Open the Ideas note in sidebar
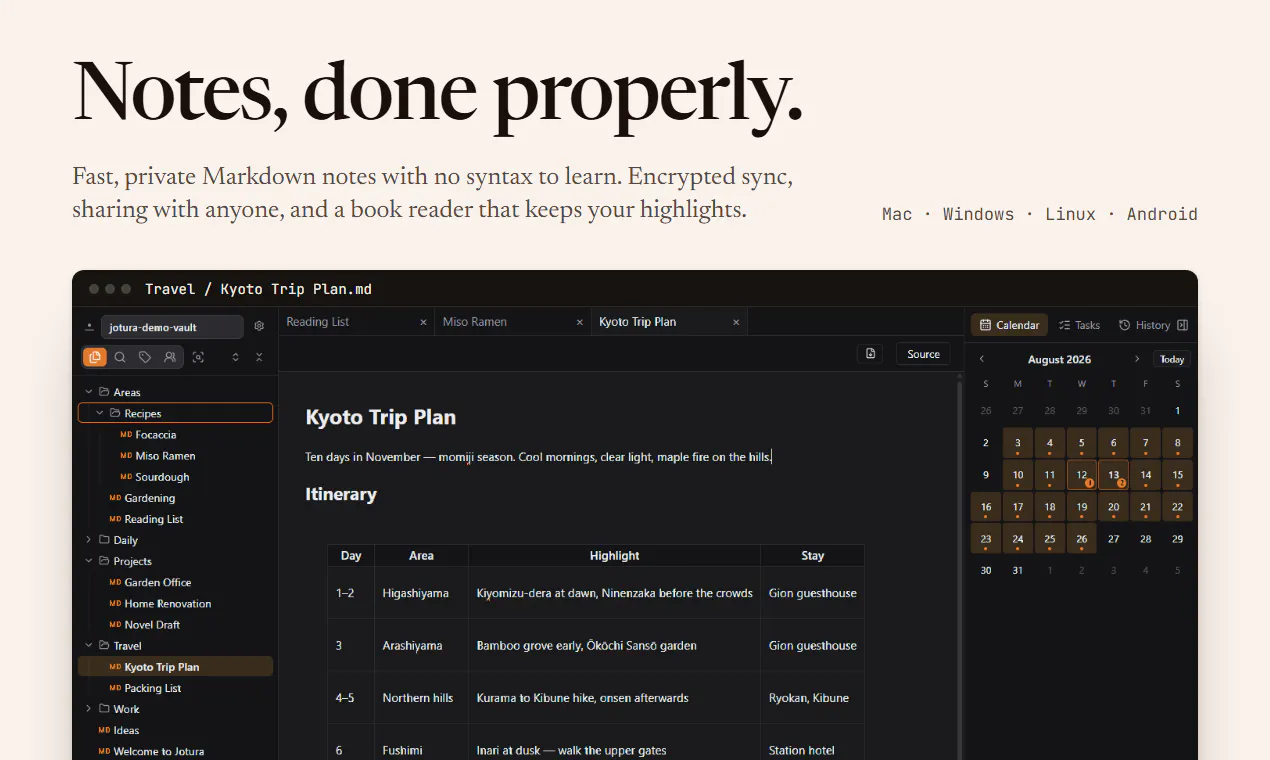The image size is (1270, 760). (126, 730)
